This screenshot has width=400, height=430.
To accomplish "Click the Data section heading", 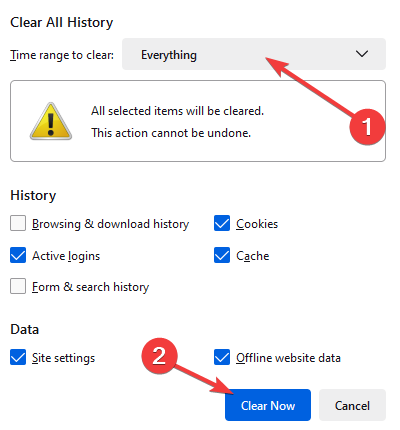I will pos(25,329).
